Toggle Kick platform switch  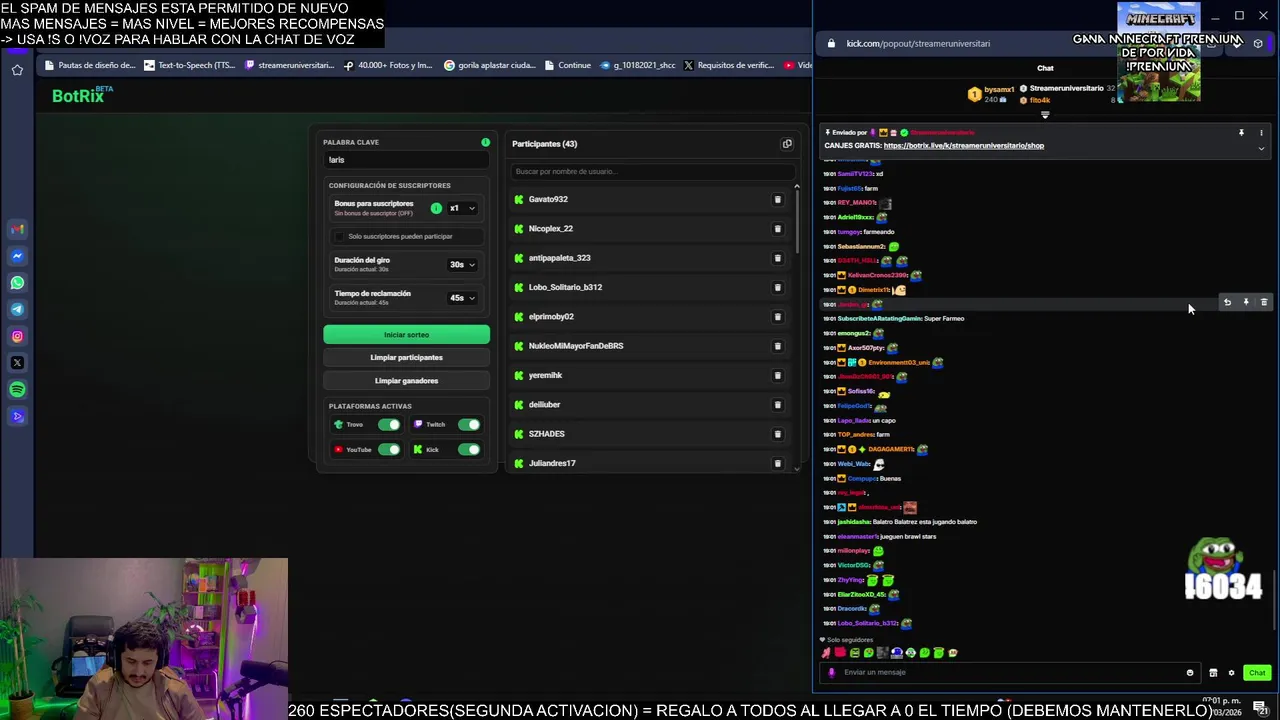click(x=469, y=450)
